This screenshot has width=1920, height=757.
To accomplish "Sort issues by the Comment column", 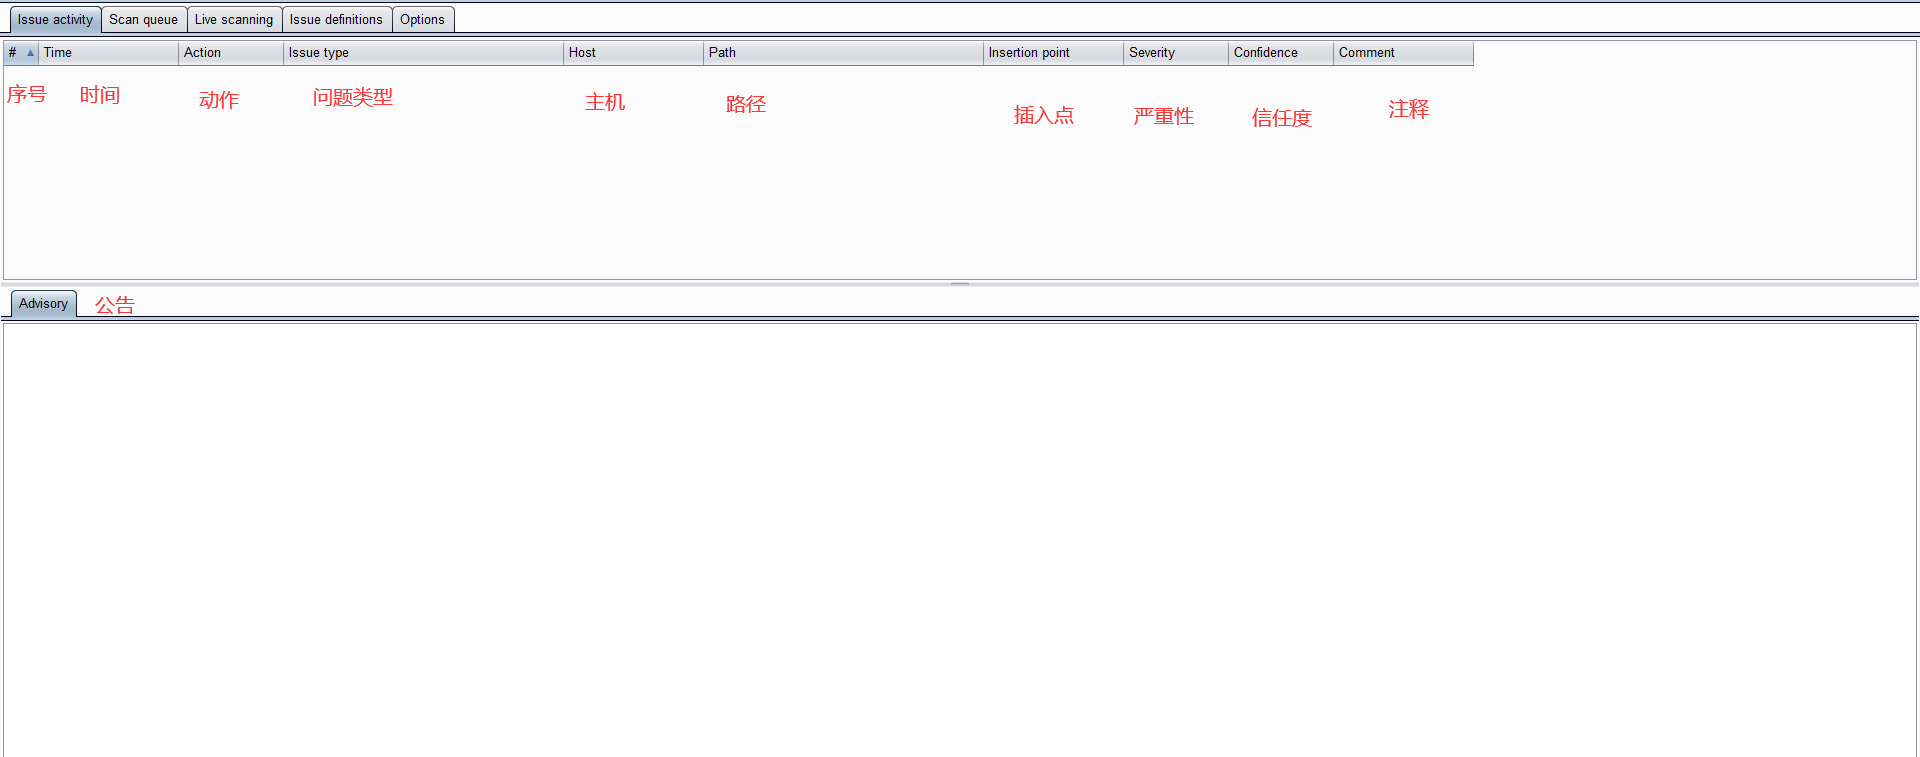I will point(1403,53).
